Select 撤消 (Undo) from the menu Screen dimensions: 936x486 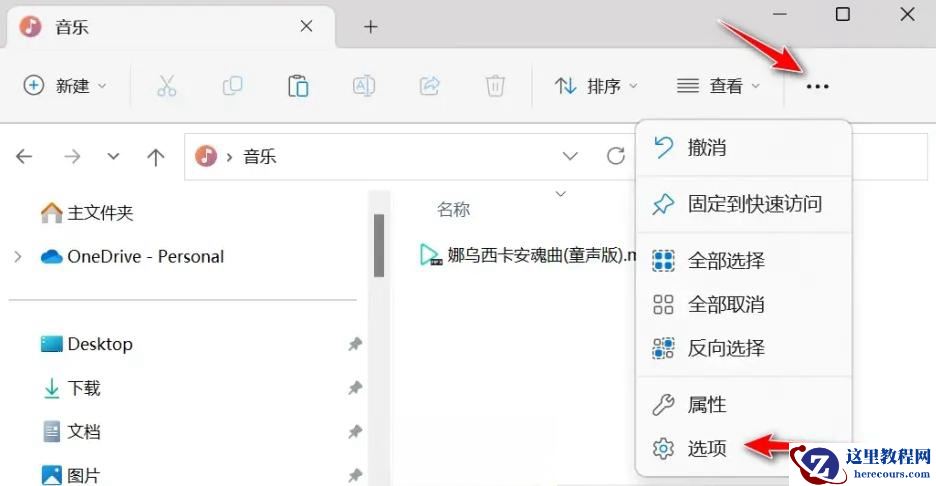click(744, 147)
